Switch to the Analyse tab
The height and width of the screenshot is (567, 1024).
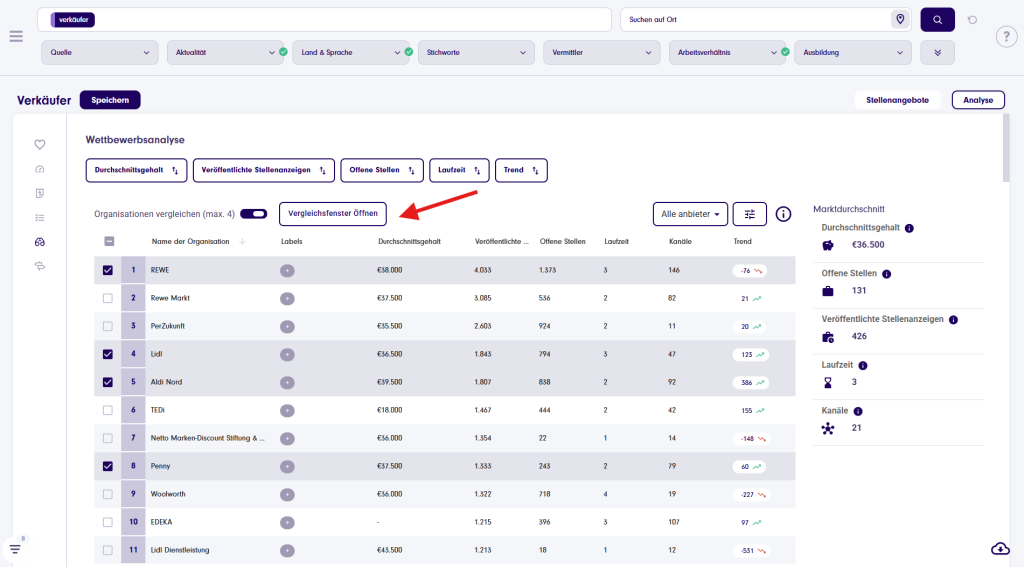tap(978, 100)
